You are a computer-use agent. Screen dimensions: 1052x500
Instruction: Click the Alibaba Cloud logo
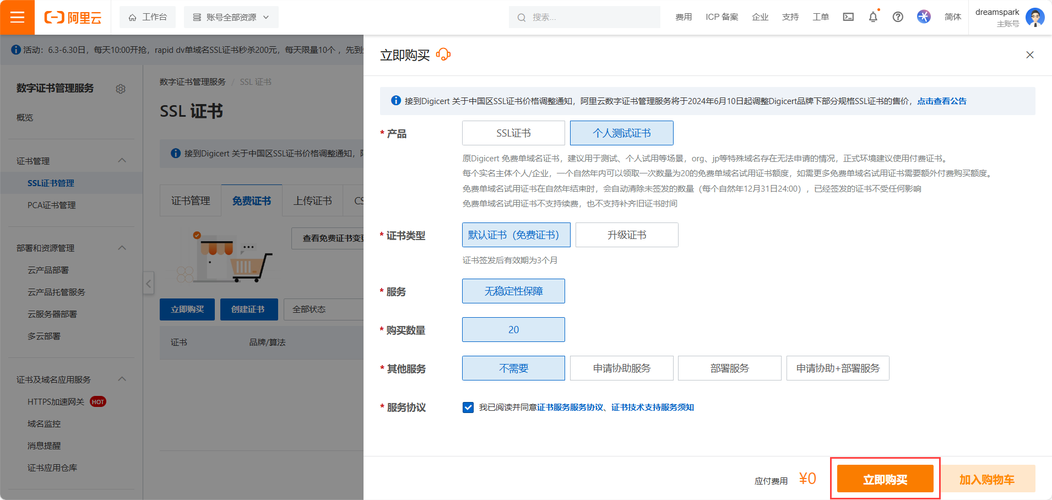[73, 17]
